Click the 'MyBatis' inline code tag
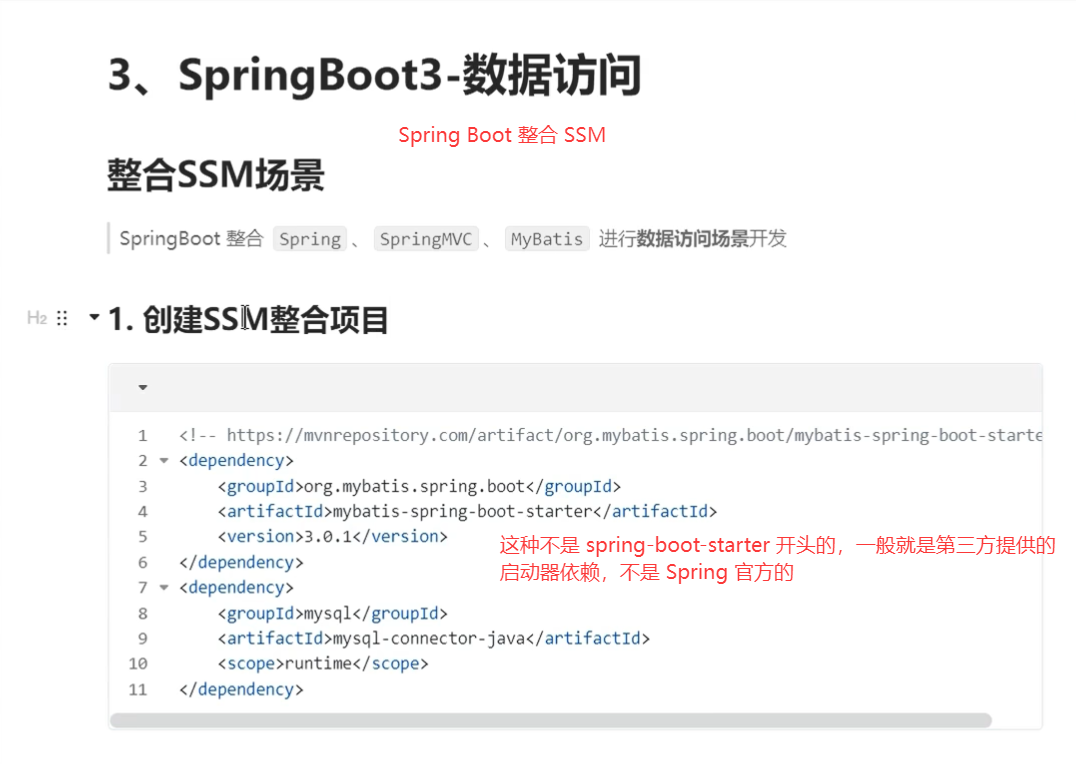This screenshot has width=1076, height=764. pyautogui.click(x=547, y=239)
